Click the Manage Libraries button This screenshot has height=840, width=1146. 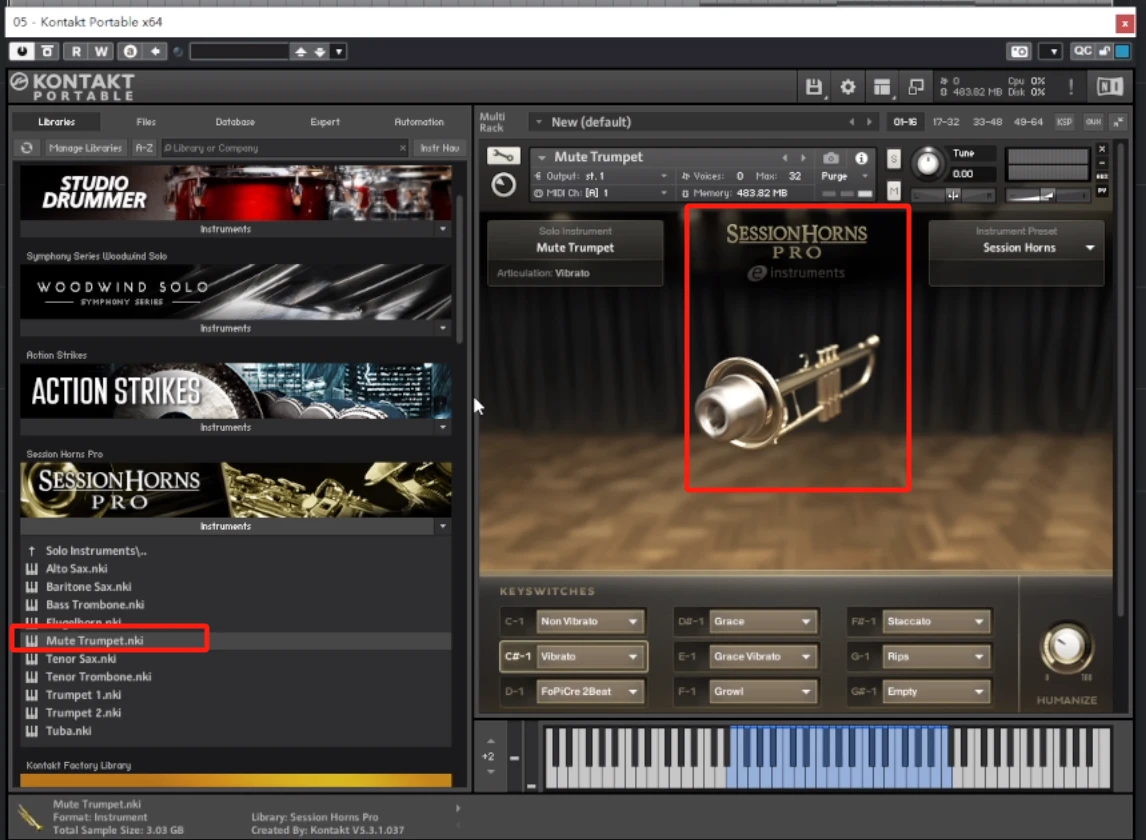tap(85, 148)
